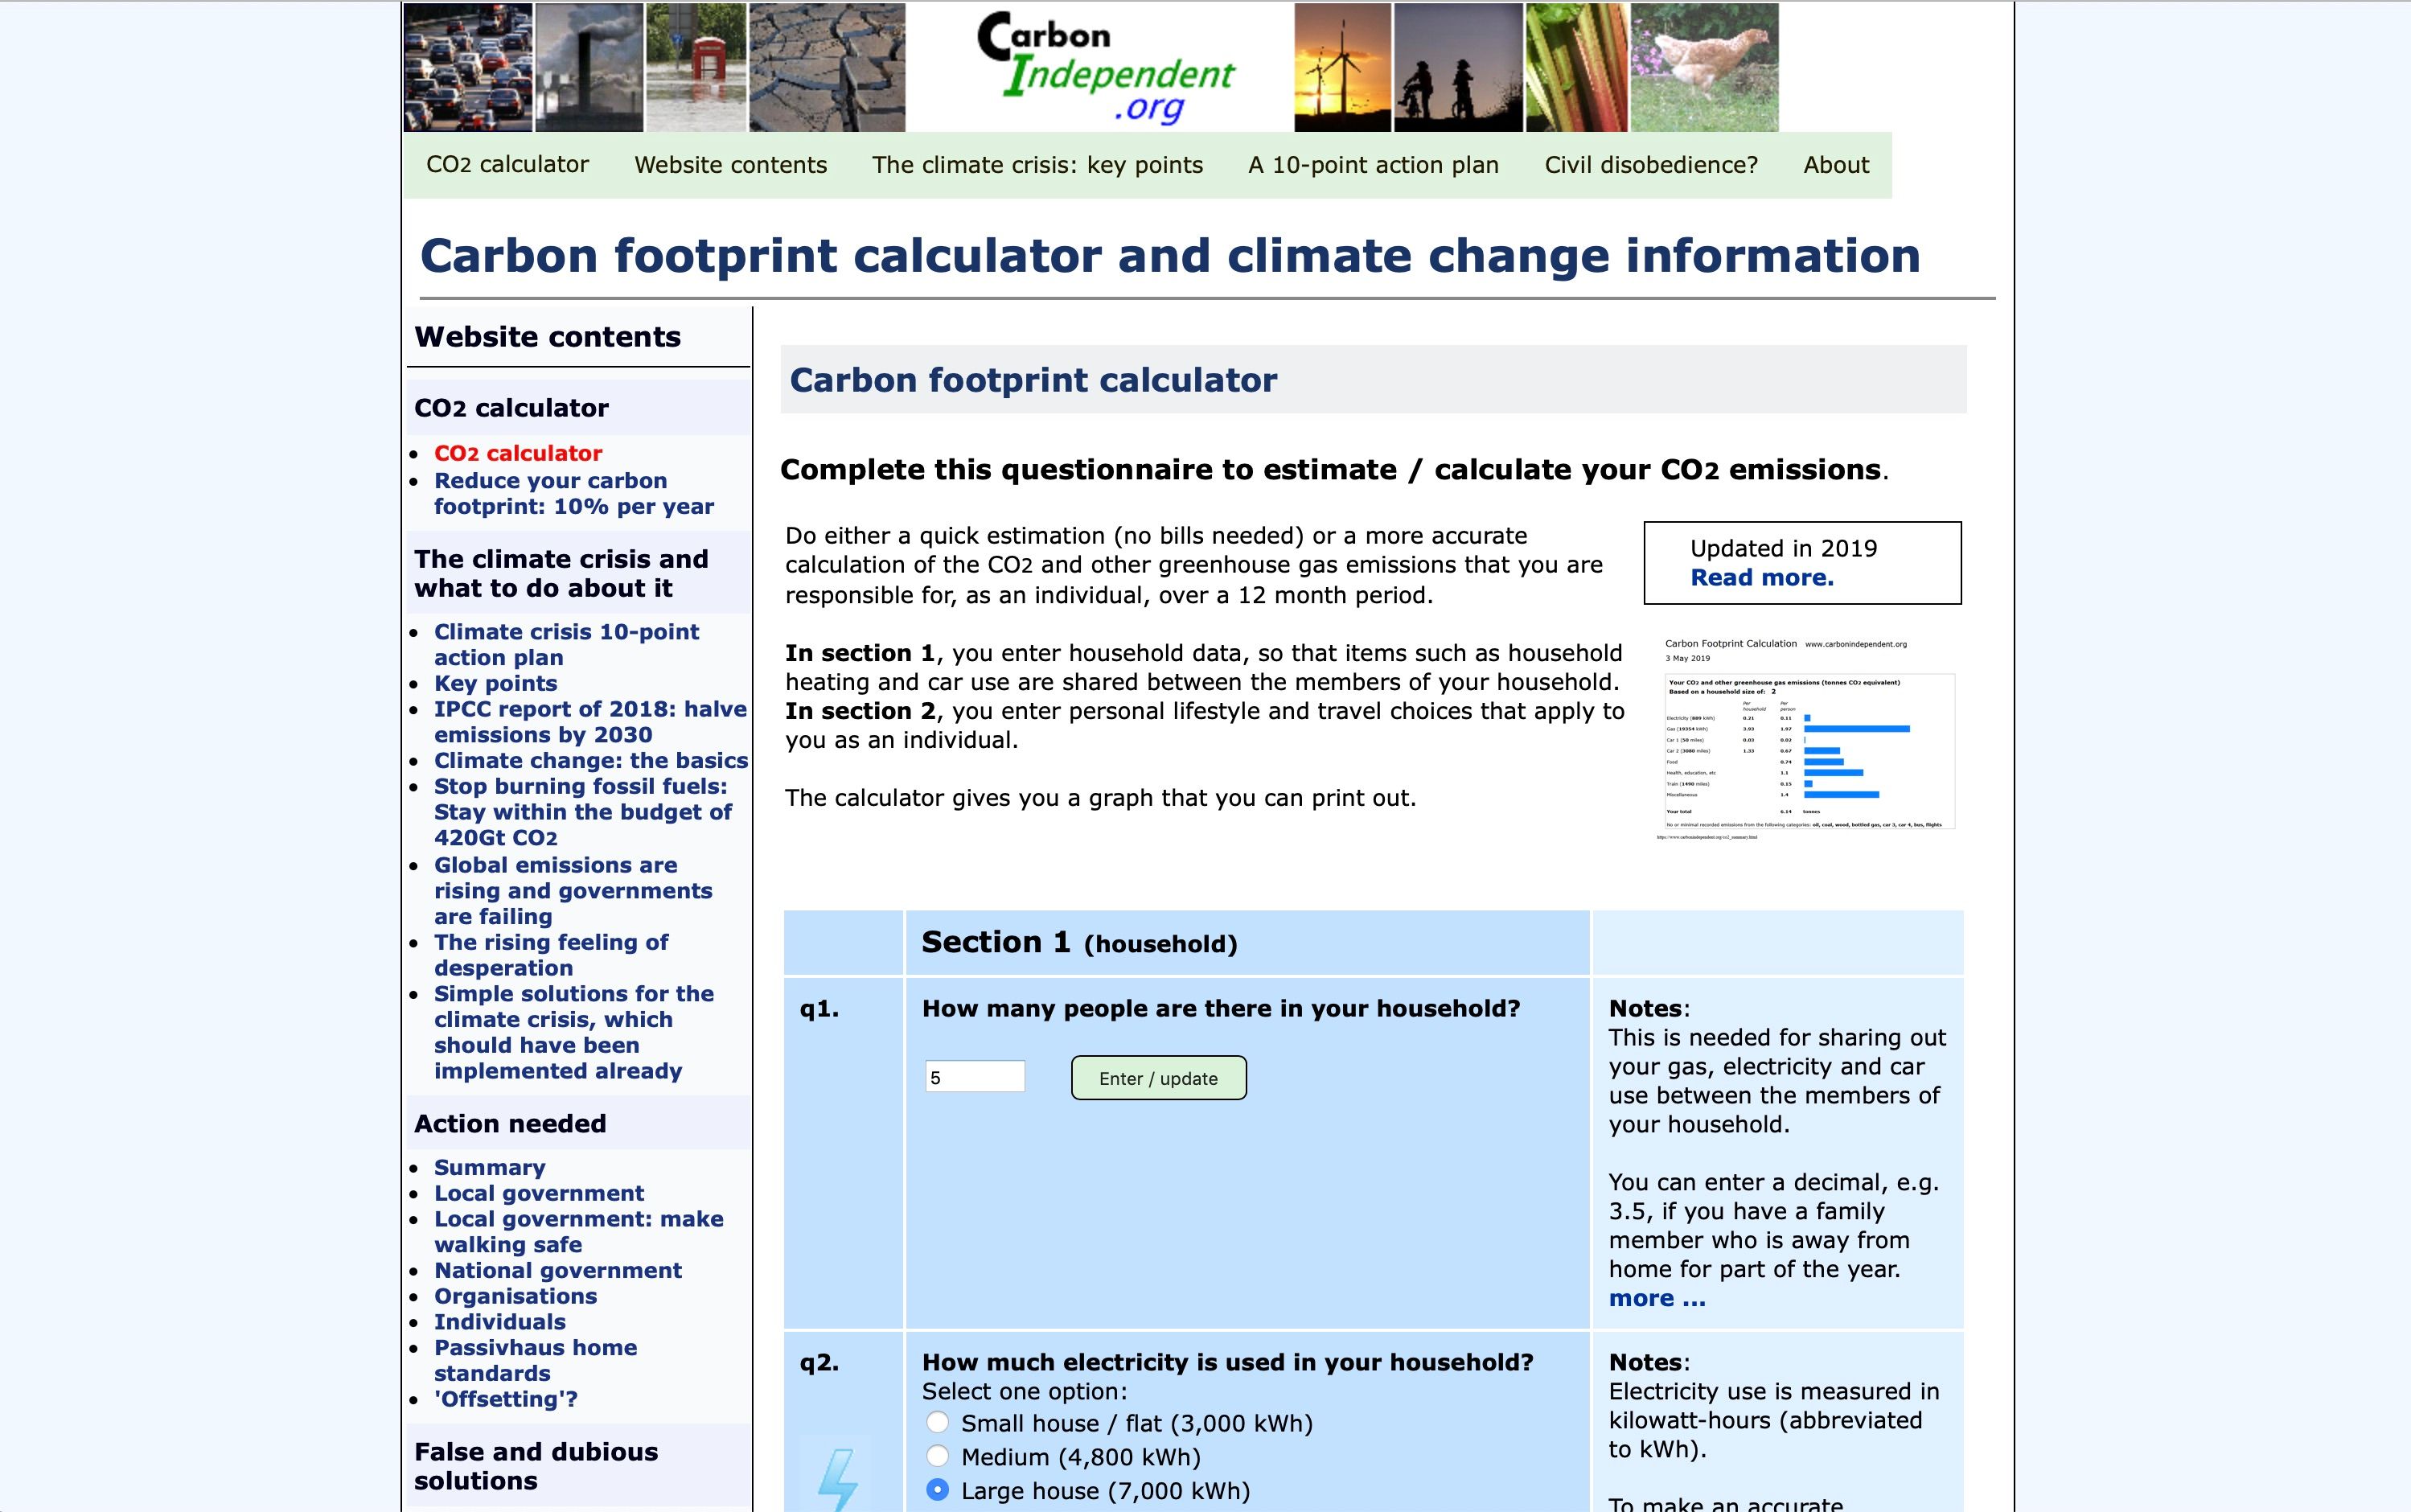Click the About navigation menu item
Screen dimensions: 2411x1512
pos(1838,164)
